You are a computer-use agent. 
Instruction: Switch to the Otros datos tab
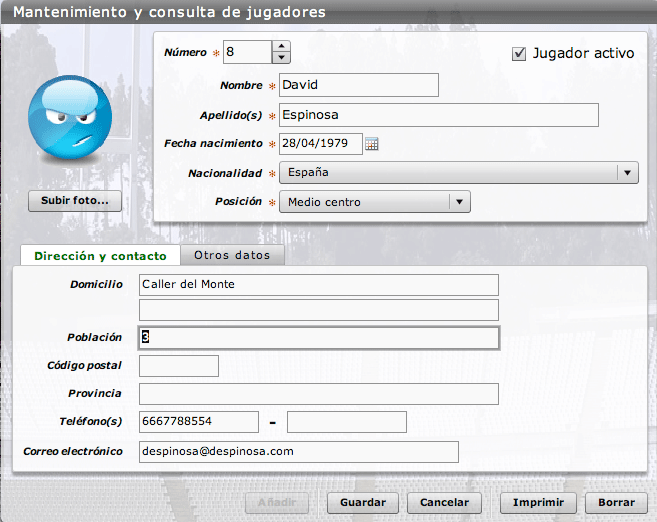pos(232,255)
